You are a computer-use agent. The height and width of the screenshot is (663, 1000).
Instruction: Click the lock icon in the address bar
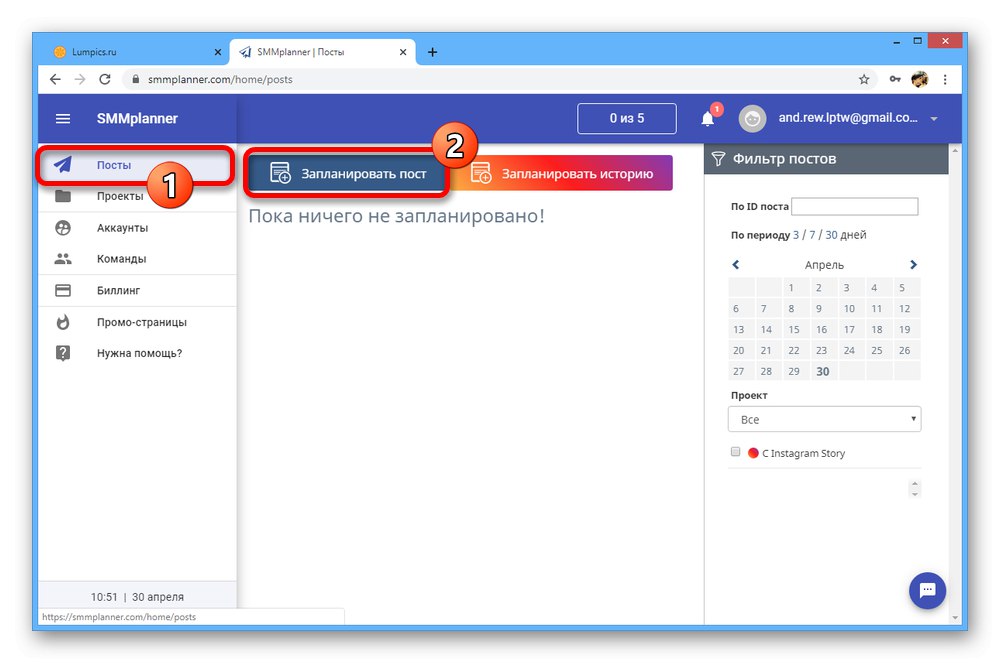pyautogui.click(x=135, y=79)
